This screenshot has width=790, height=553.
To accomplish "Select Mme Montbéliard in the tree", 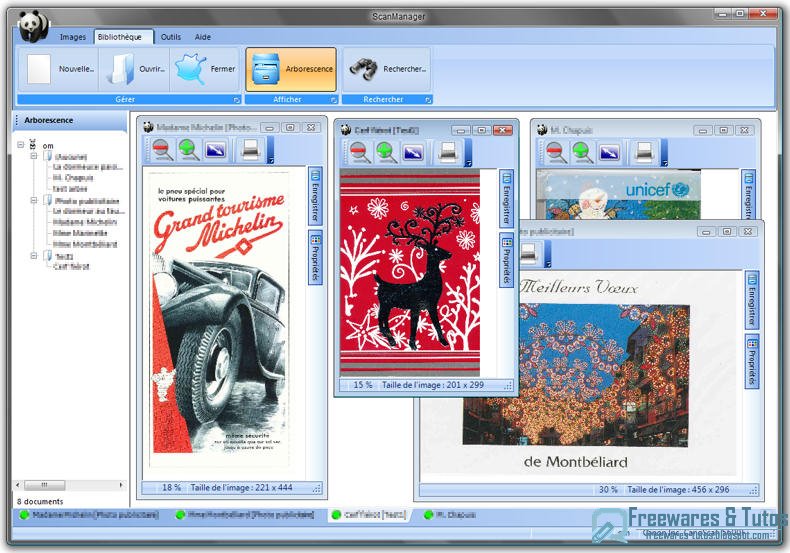I will pos(85,245).
